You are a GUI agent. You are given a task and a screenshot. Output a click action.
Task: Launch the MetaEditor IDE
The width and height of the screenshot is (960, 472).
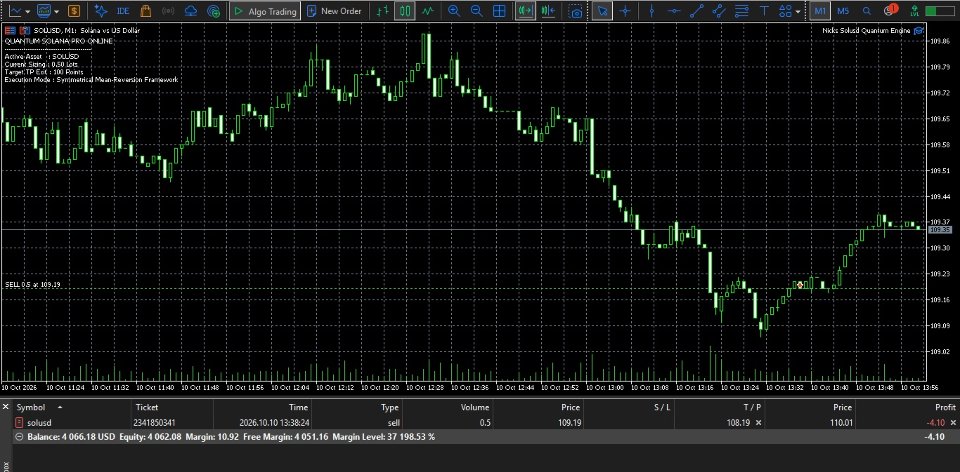123,11
